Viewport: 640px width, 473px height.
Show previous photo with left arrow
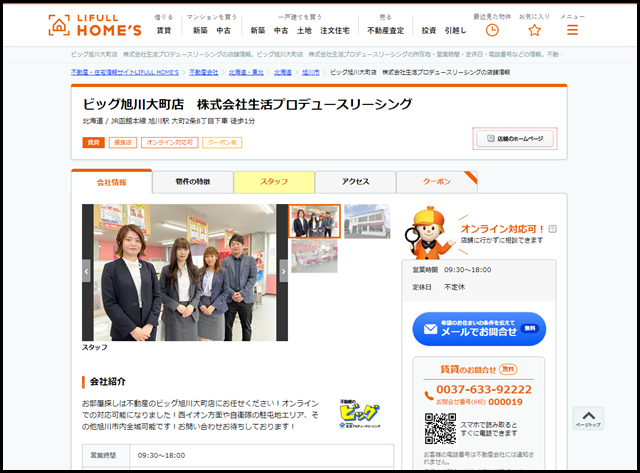[x=86, y=271]
